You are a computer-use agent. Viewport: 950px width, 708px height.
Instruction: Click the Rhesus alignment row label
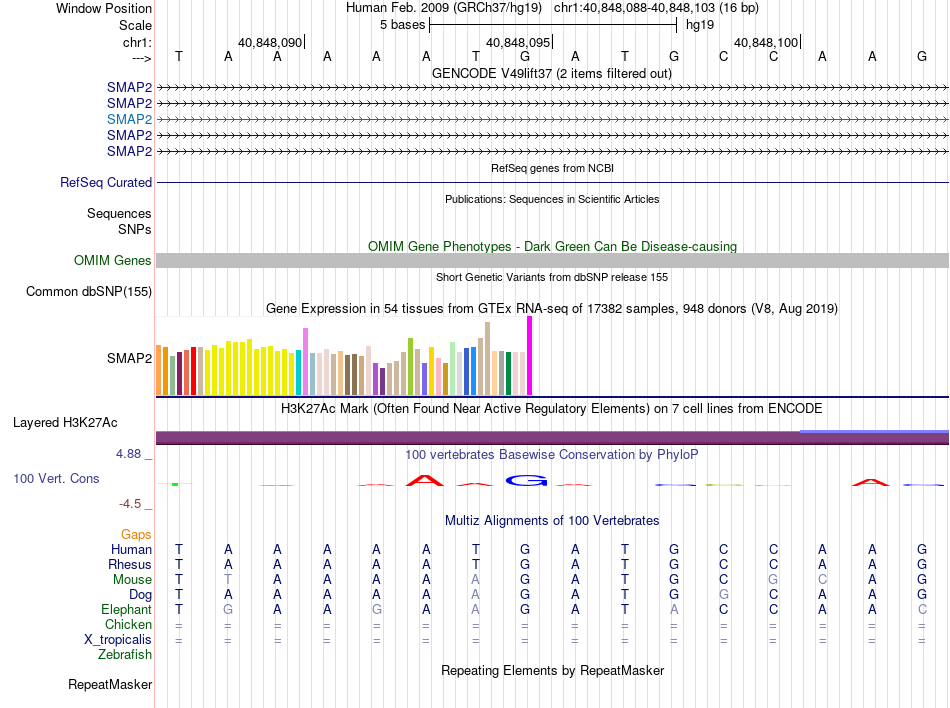[130, 564]
